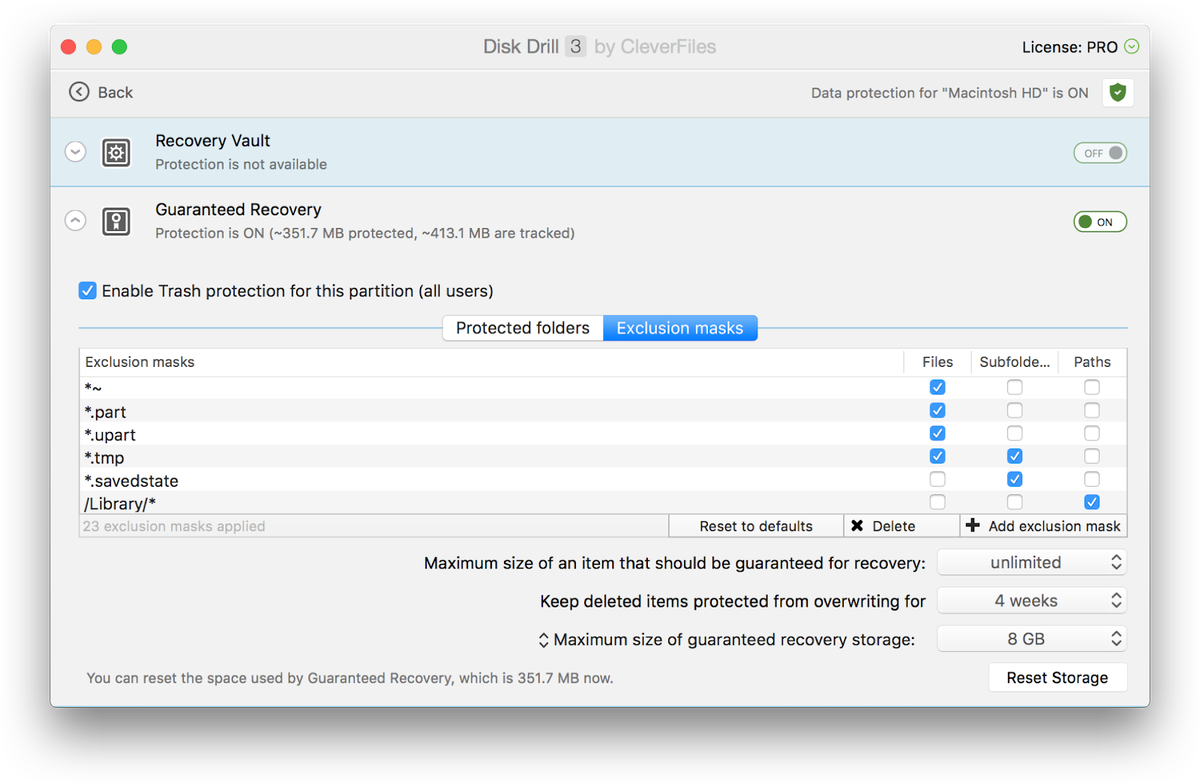Expand the Recovery Vault section chevron
Image resolution: width=1200 pixels, height=783 pixels.
click(75, 152)
